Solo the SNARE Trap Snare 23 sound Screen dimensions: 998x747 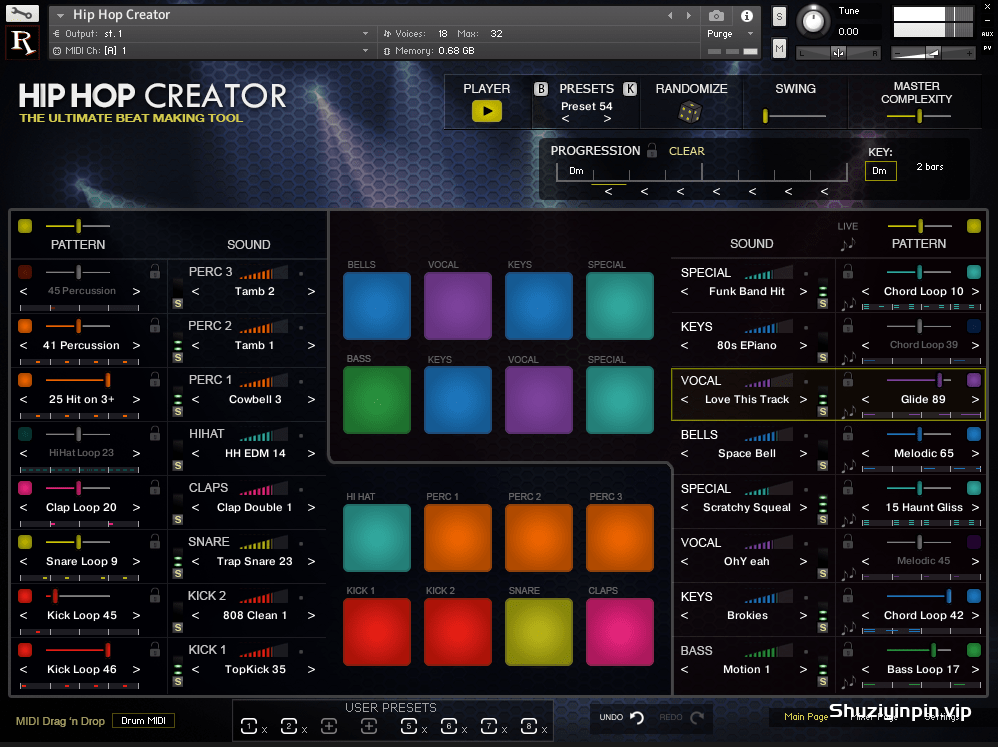tap(178, 573)
